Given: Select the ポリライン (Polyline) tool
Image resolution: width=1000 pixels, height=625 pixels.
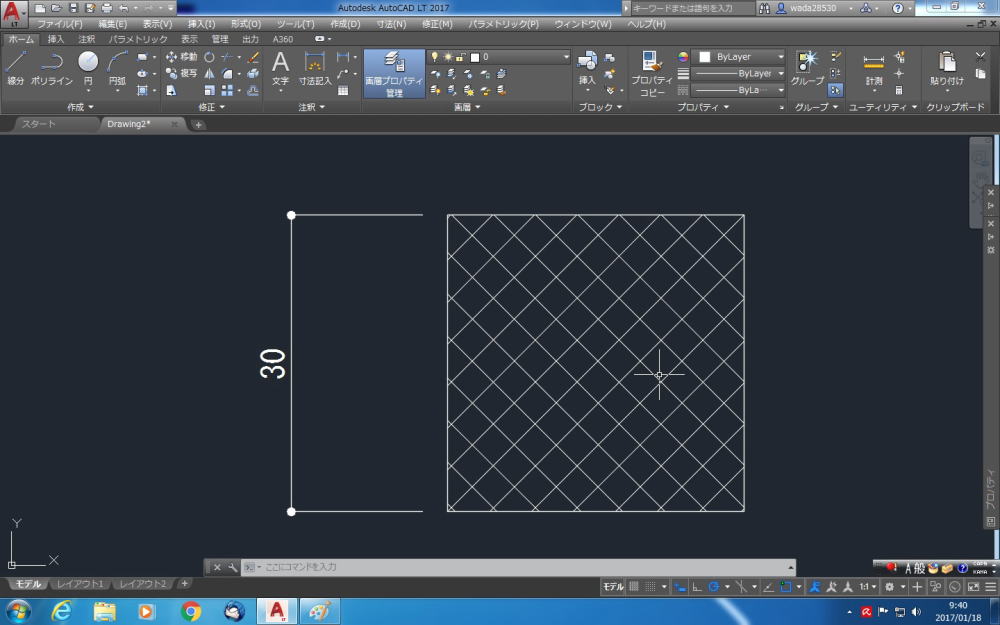Looking at the screenshot, I should click(52, 68).
